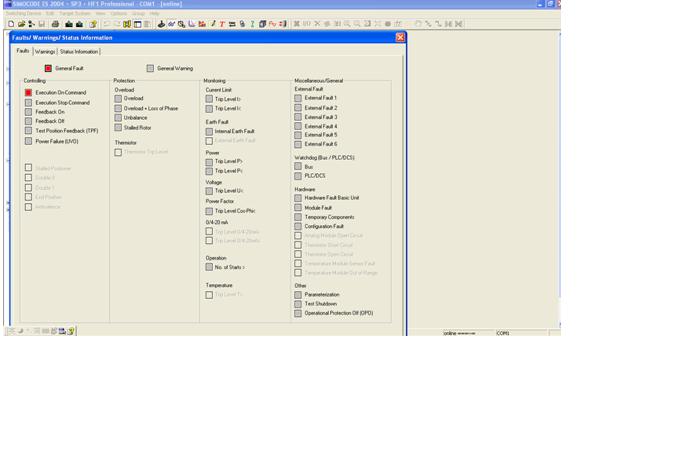Viewport: 692px width, 461px height.
Task: Click the 'Power Factor' heading text
Action: click(x=220, y=201)
